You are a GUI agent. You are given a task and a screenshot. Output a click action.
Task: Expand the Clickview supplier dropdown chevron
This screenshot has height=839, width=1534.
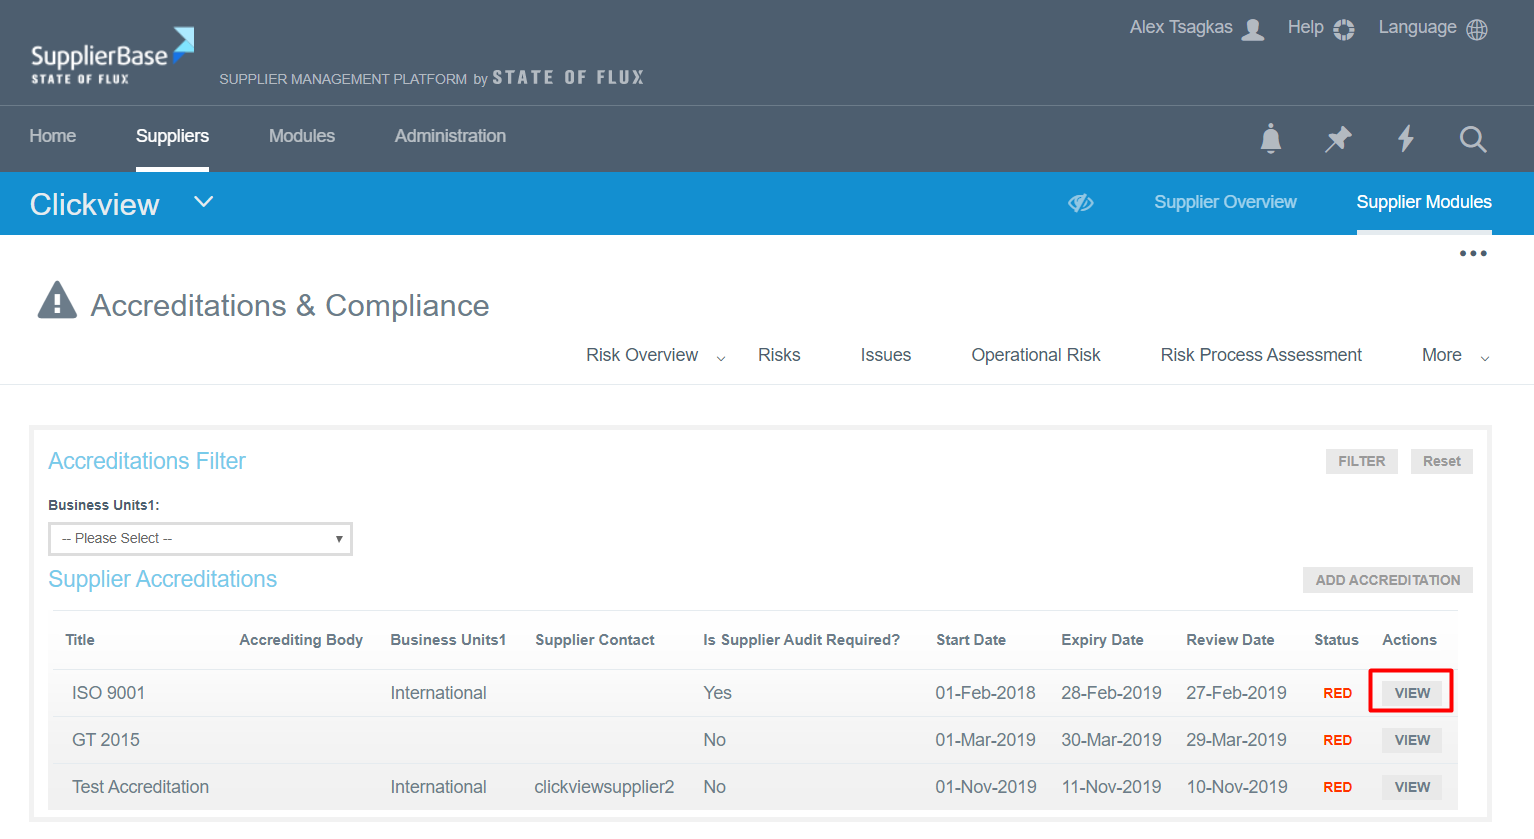[203, 202]
